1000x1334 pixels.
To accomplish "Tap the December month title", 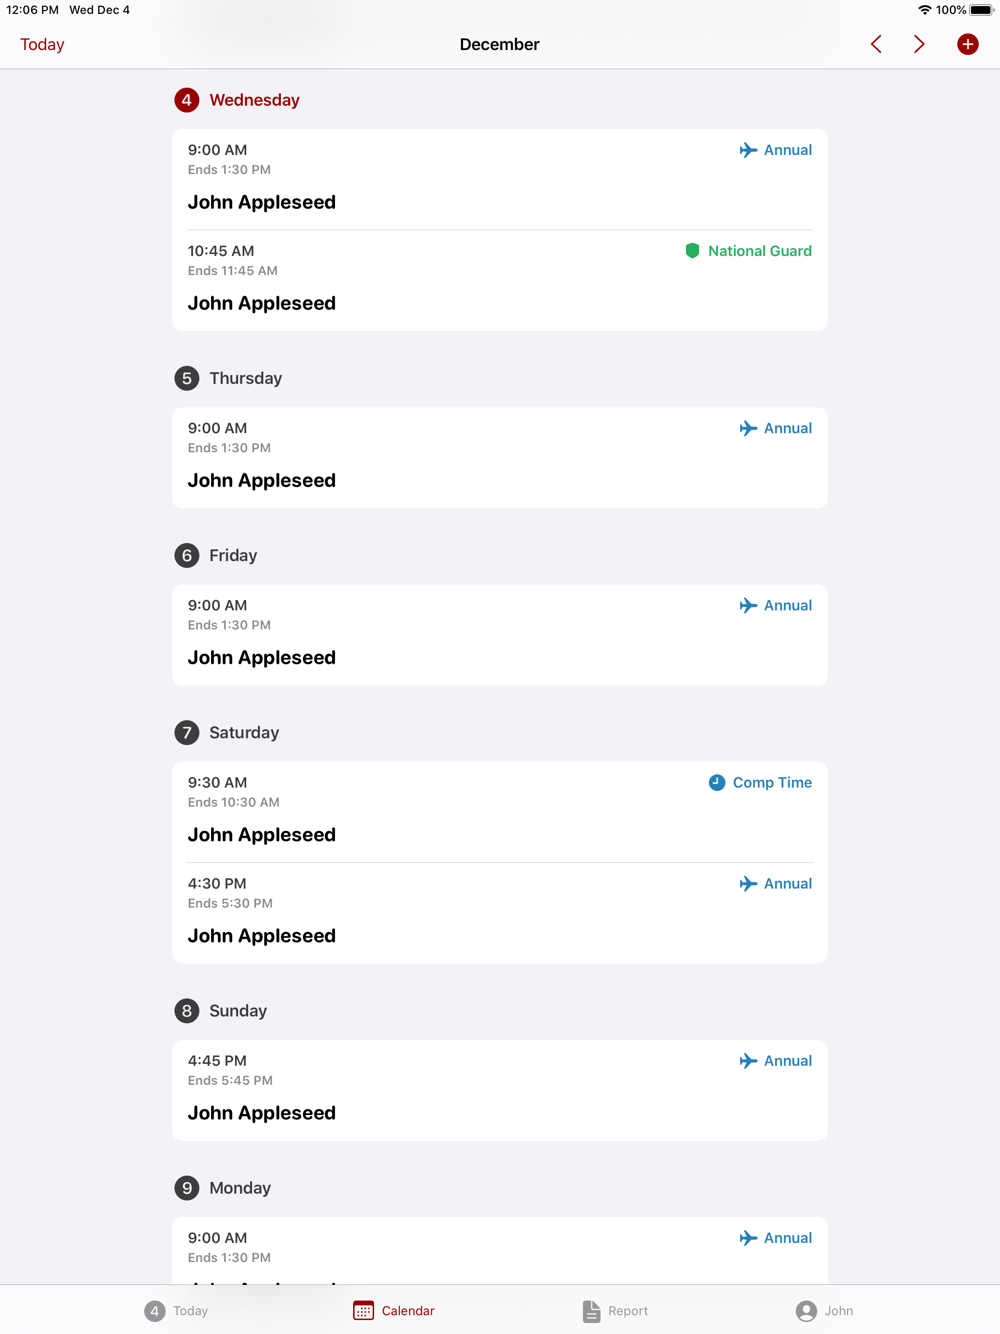I will point(499,44).
